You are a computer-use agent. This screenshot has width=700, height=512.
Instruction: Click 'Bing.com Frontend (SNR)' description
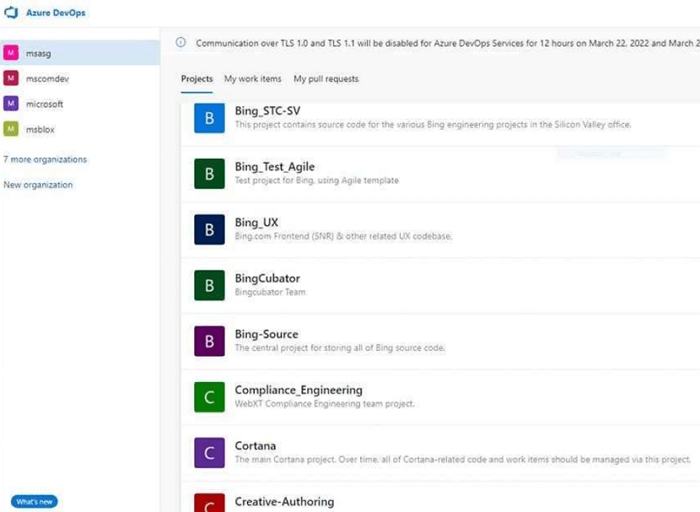[343, 236]
